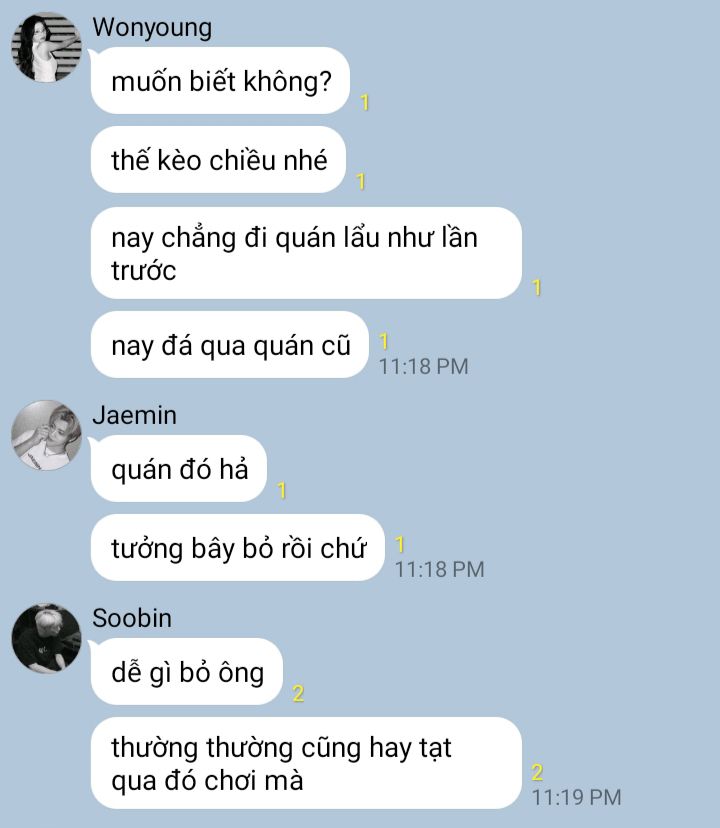720x828 pixels.
Task: Tap the Soobin sender name
Action: tap(132, 618)
